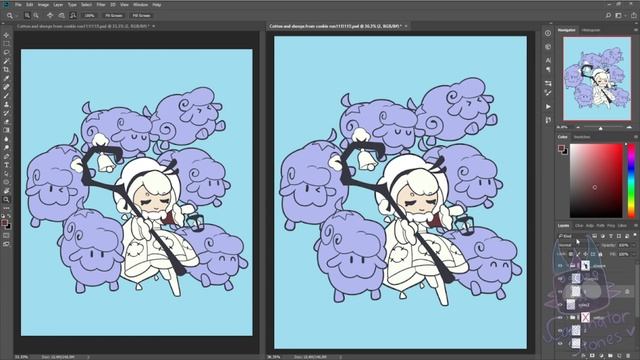The height and width of the screenshot is (360, 640).
Task: Open the Fill value dropdown
Action: (x=633, y=254)
